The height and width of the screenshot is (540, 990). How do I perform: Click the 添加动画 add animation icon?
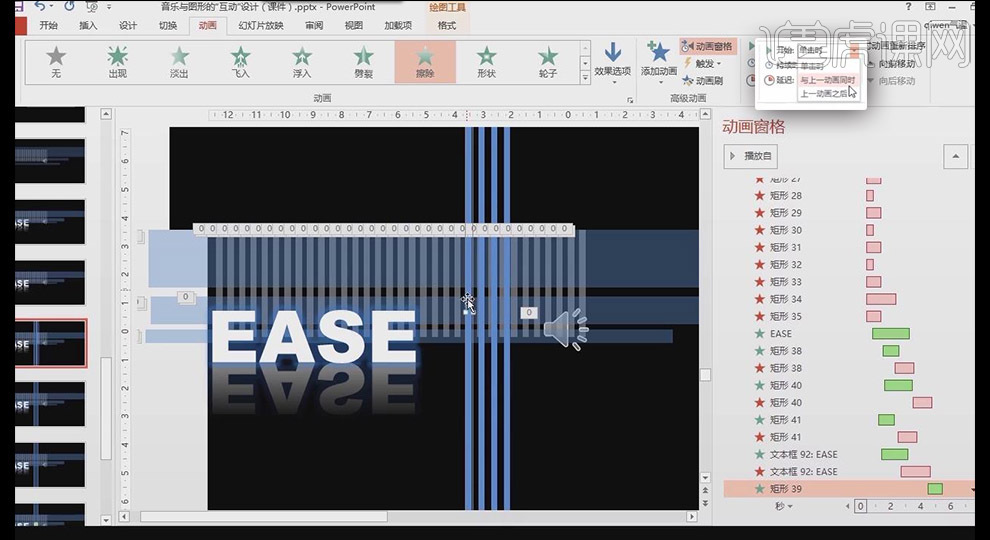coord(658,58)
